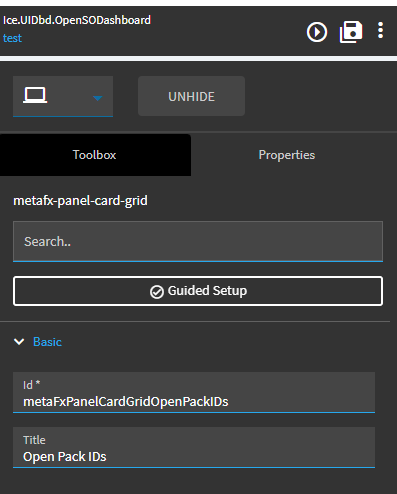Click the laptop device icon
The image size is (397, 494).
(35, 95)
